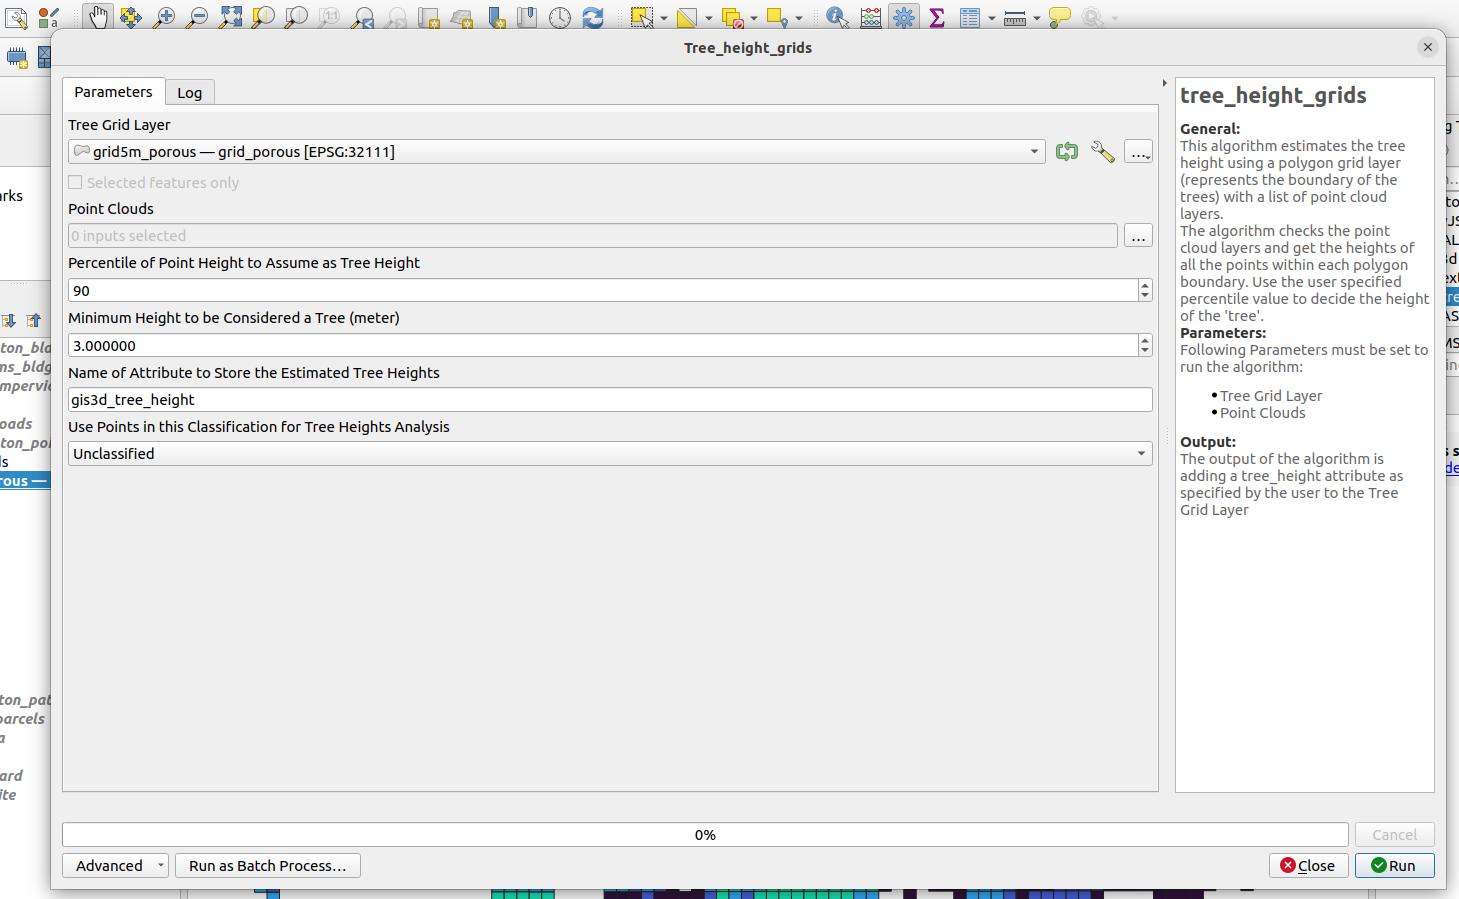
Task: Increase the tree height percentile value
Action: [x=1145, y=285]
